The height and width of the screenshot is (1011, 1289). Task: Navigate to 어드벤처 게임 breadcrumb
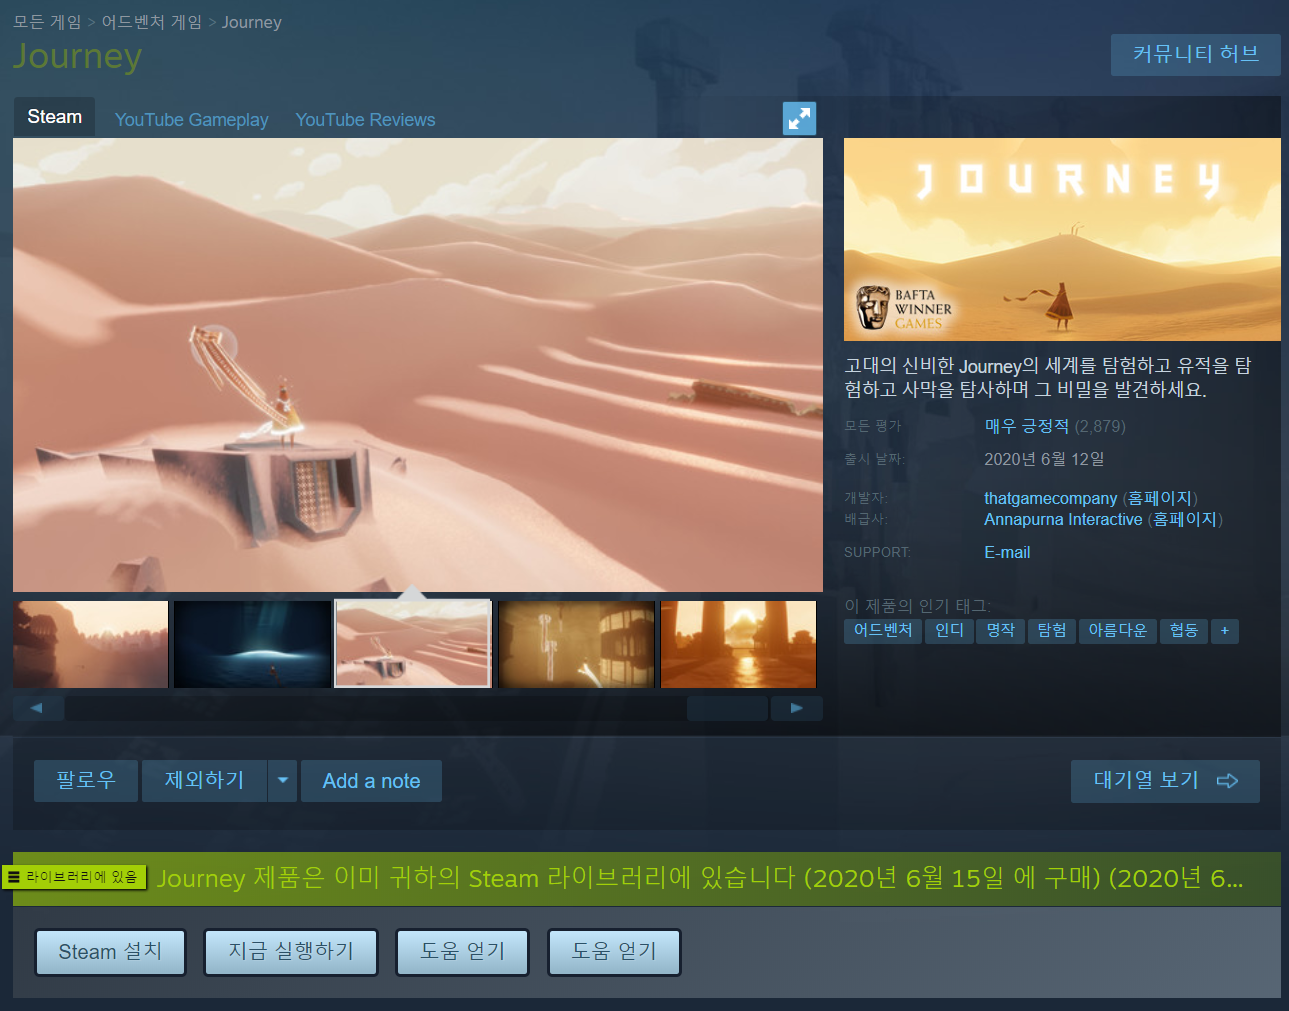pos(152,22)
